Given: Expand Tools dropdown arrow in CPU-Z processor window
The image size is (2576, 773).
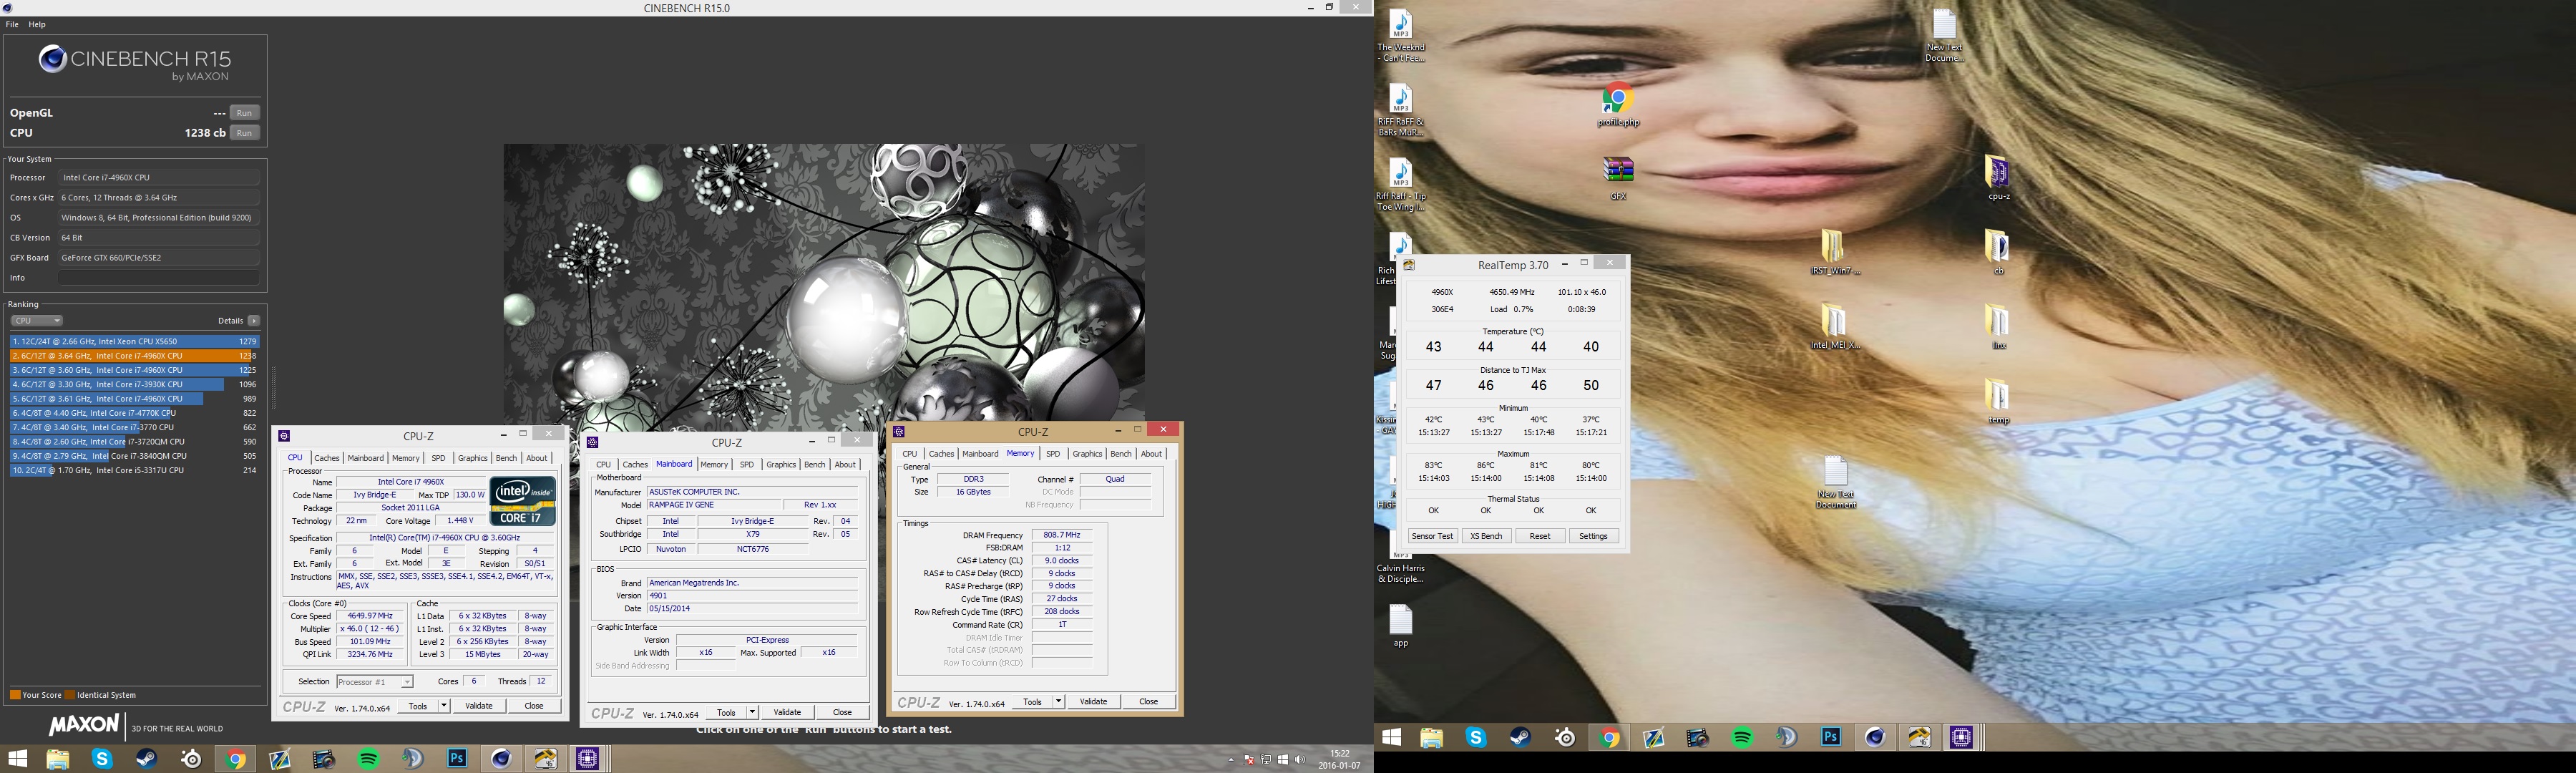Looking at the screenshot, I should (444, 706).
